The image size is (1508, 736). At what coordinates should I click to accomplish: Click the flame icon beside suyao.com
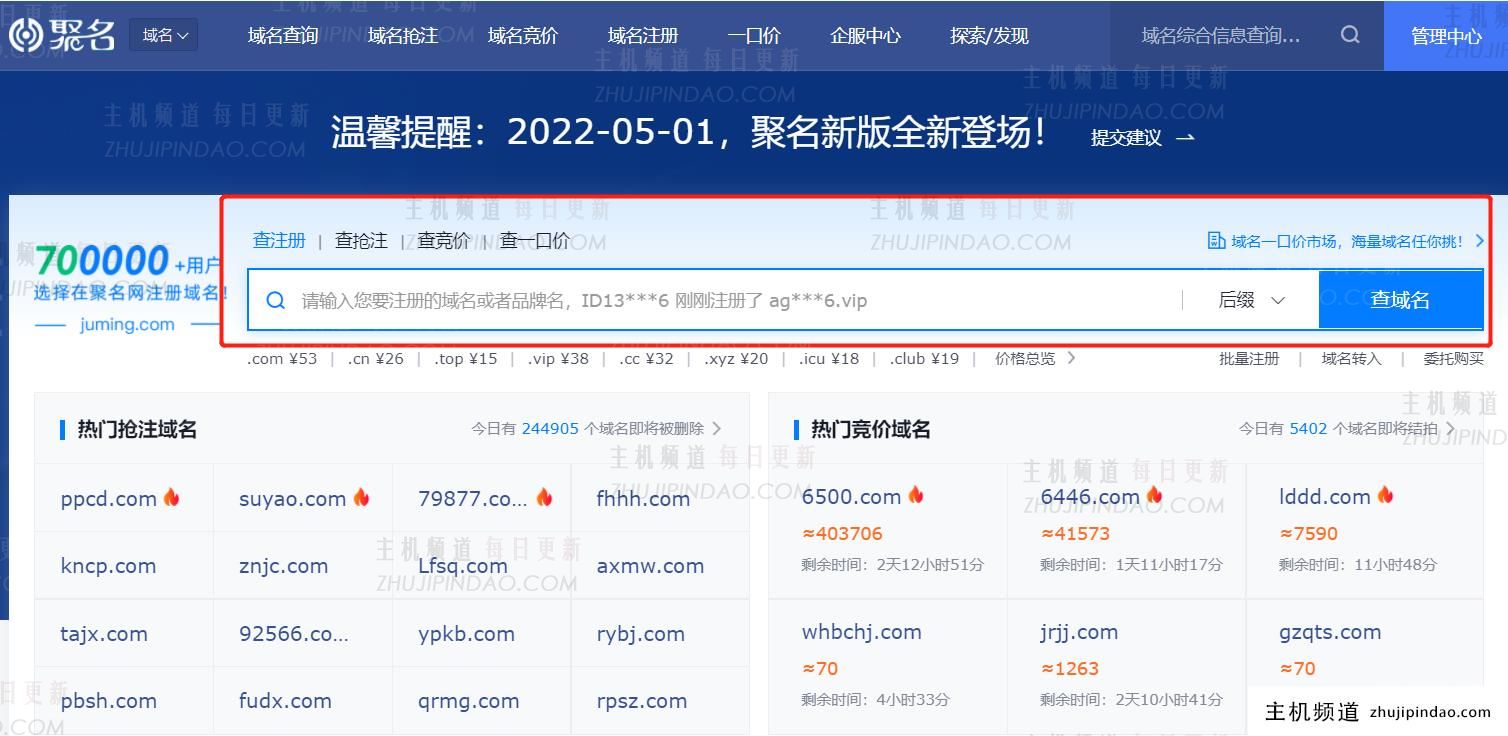pos(361,496)
